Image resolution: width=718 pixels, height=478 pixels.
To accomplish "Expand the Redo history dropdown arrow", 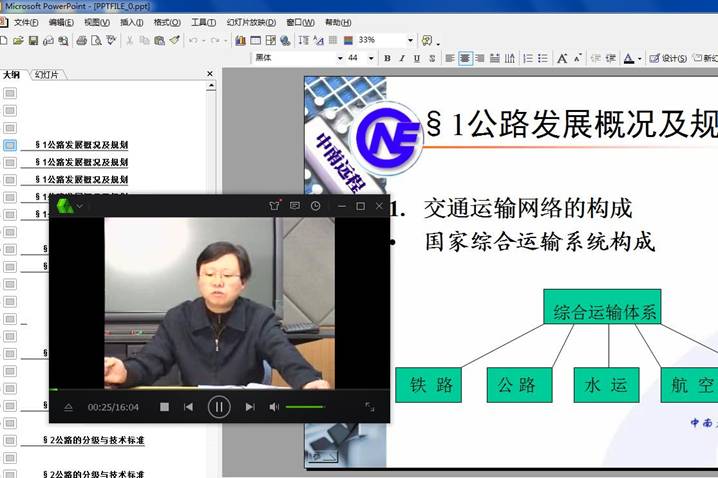I will point(225,41).
